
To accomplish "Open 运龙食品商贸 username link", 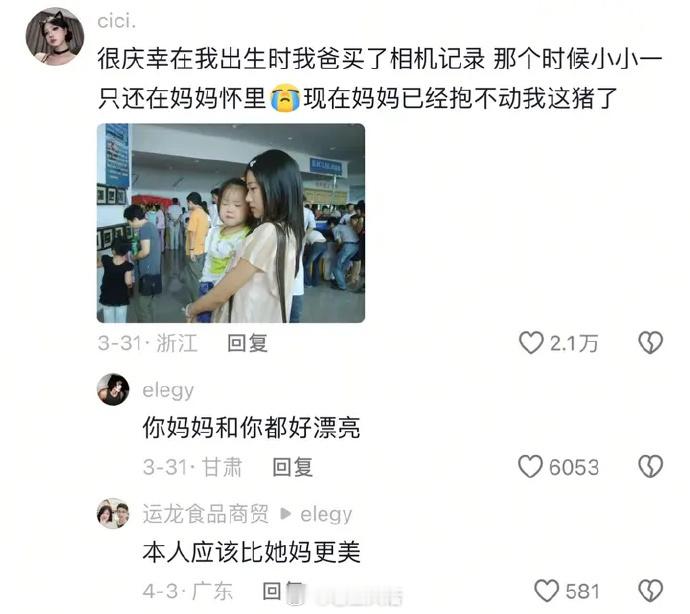I will [206, 514].
